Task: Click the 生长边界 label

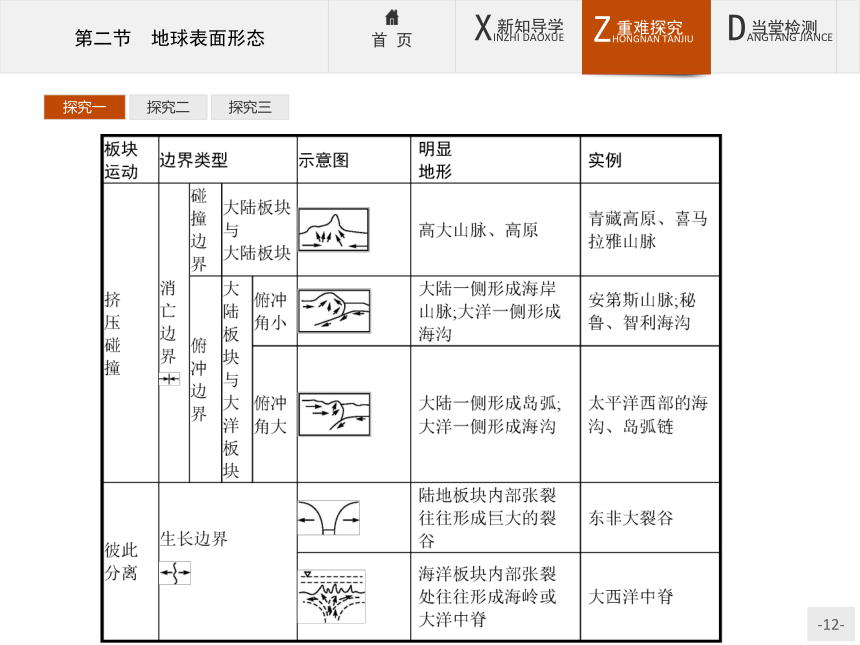Action: coord(194,539)
